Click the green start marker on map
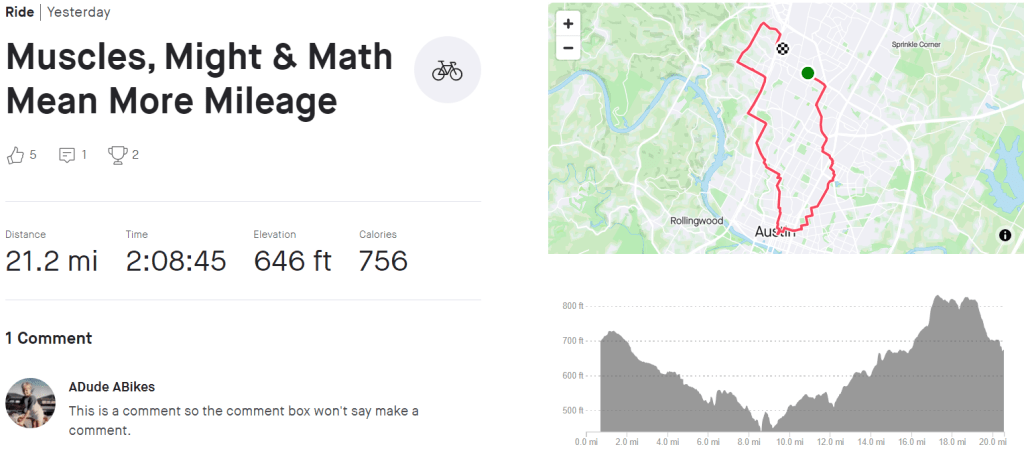 807,73
